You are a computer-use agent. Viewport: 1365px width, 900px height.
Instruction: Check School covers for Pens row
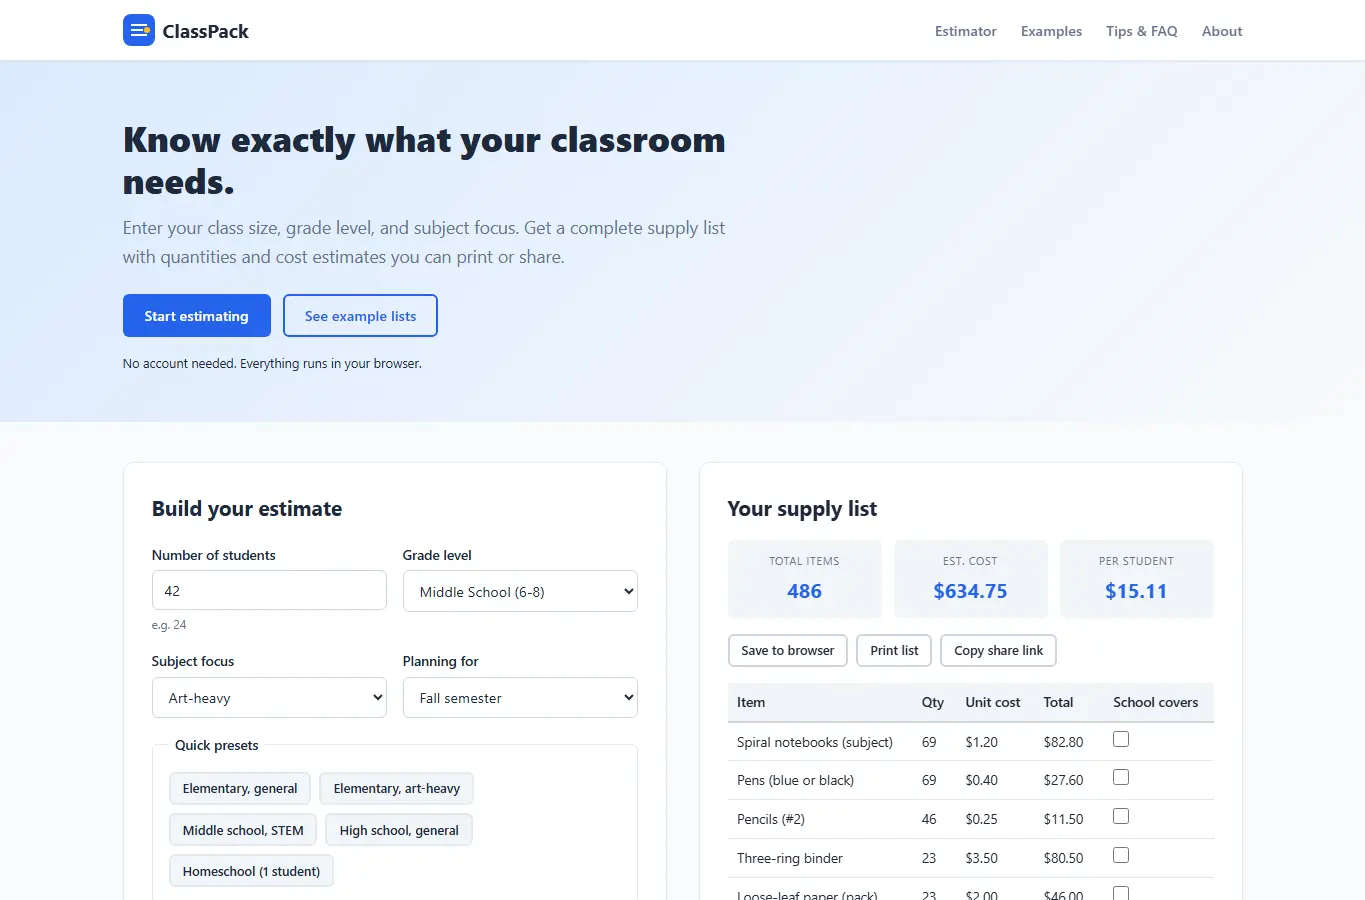(1121, 777)
